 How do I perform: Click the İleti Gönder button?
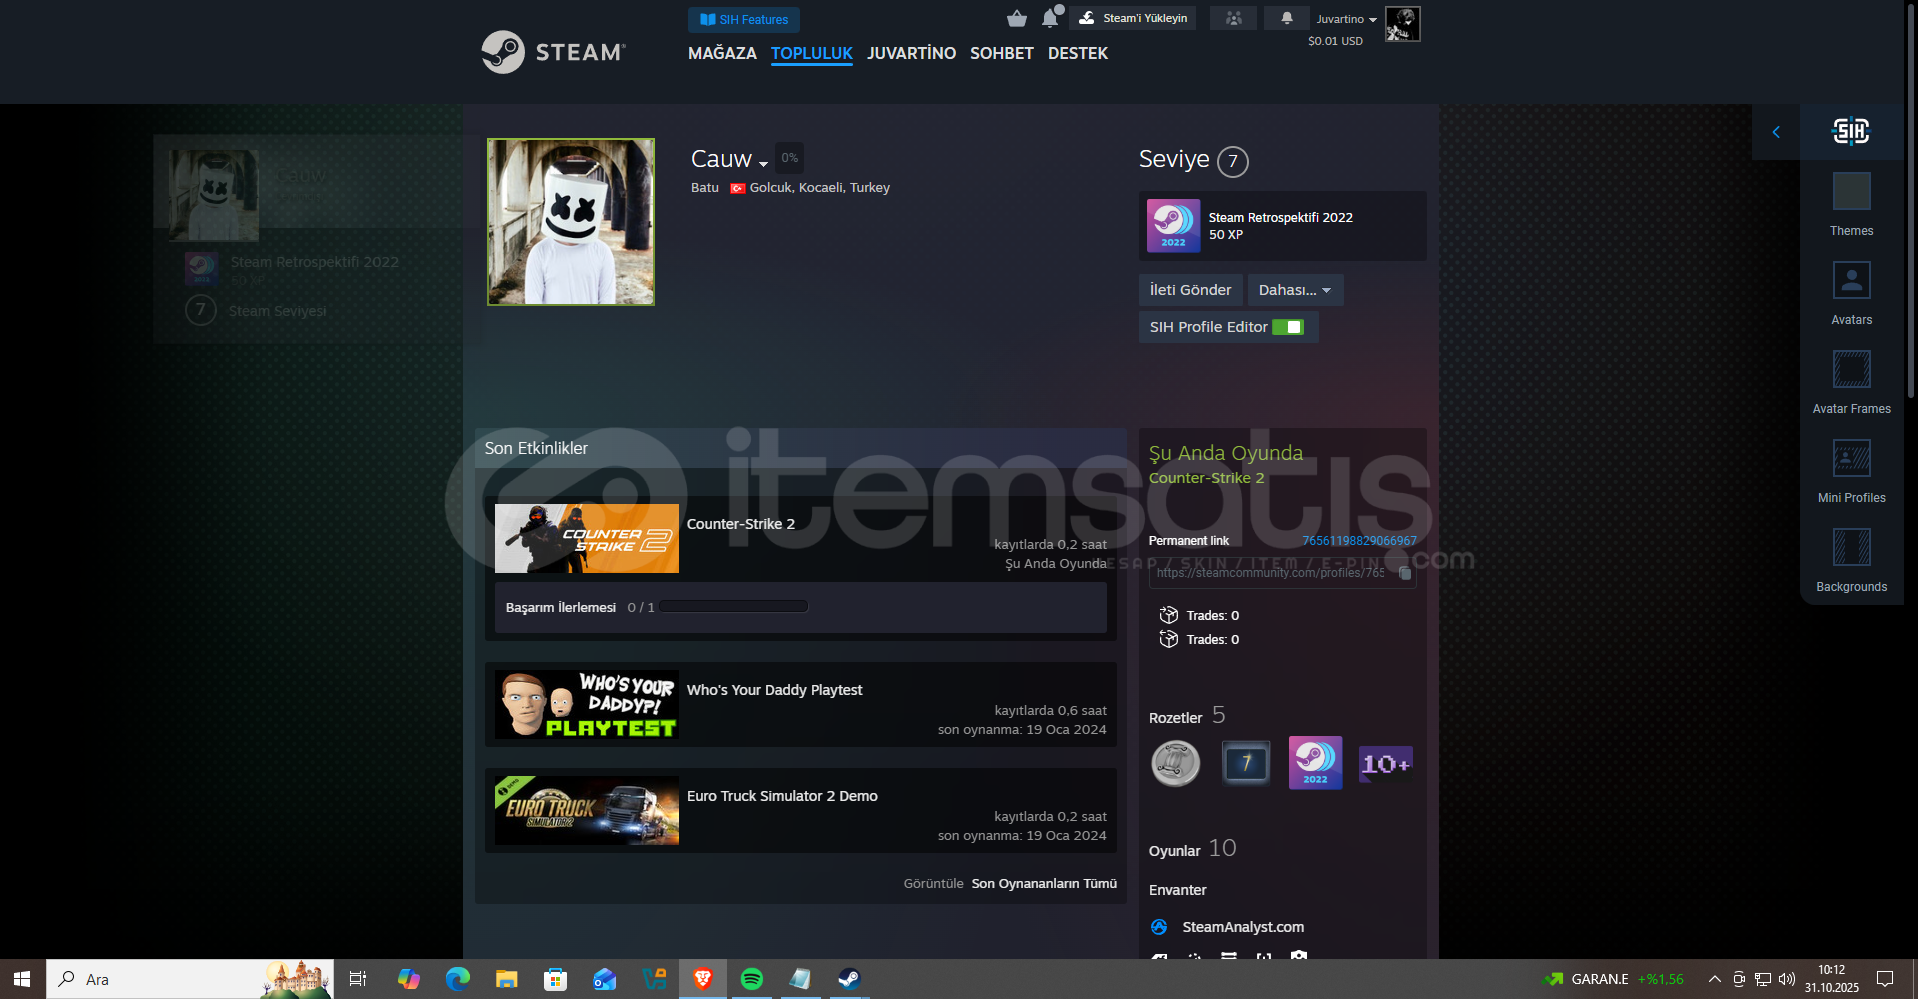click(x=1190, y=290)
